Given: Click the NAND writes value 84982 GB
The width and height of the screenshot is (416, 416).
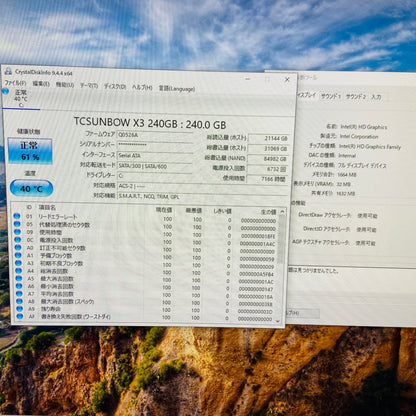Looking at the screenshot, I should click(268, 159).
